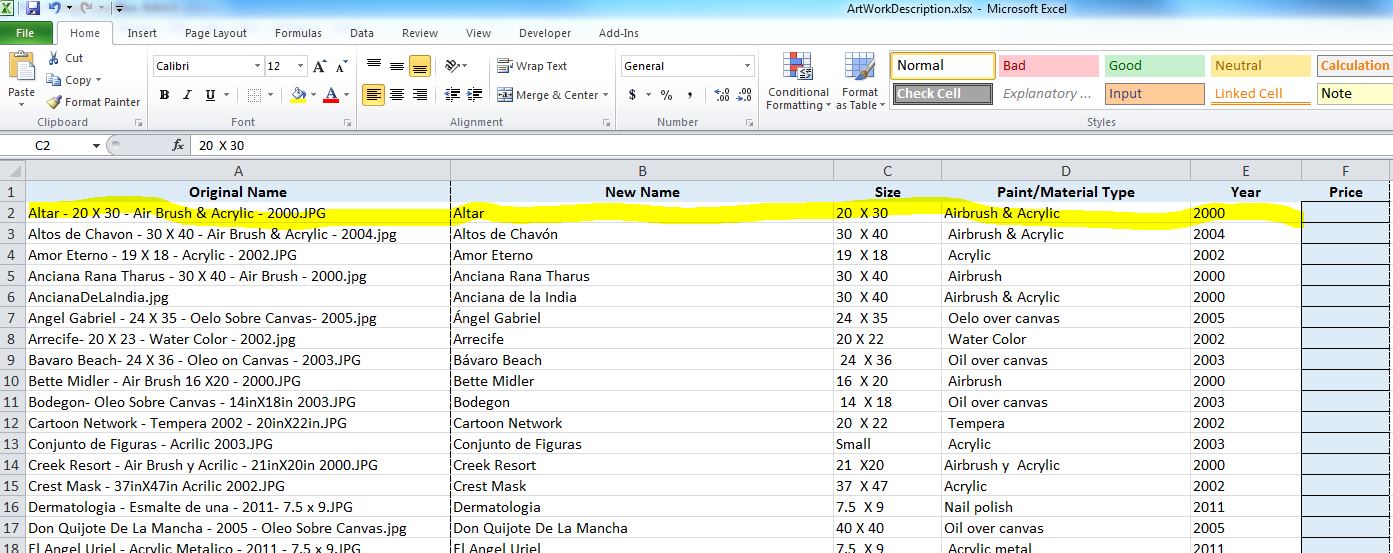This screenshot has height=553, width=1393.
Task: Apply Percent Style number format
Action: pos(665,95)
